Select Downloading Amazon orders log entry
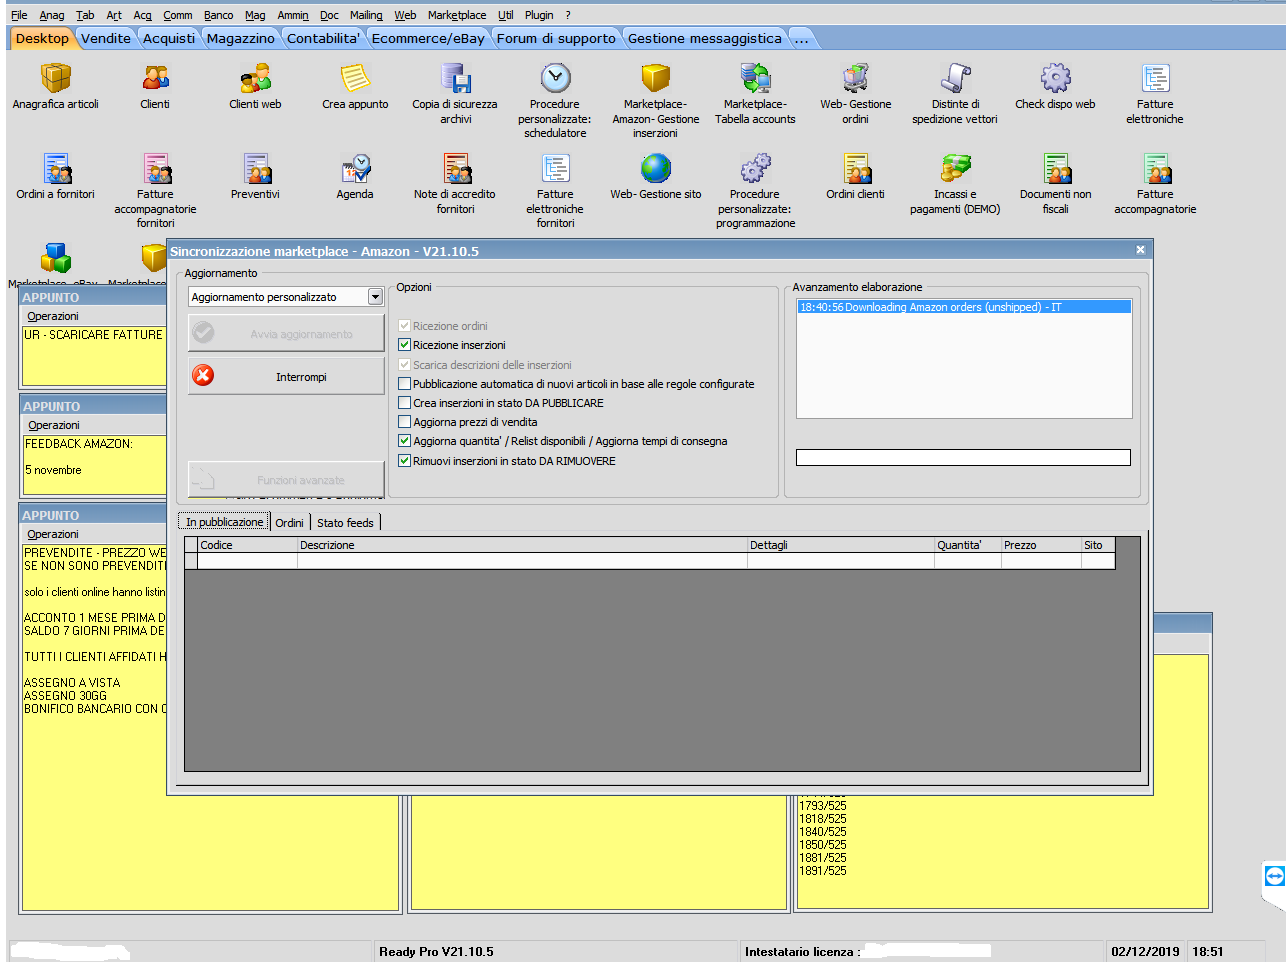Screen dimensions: 1286x962 tap(964, 307)
